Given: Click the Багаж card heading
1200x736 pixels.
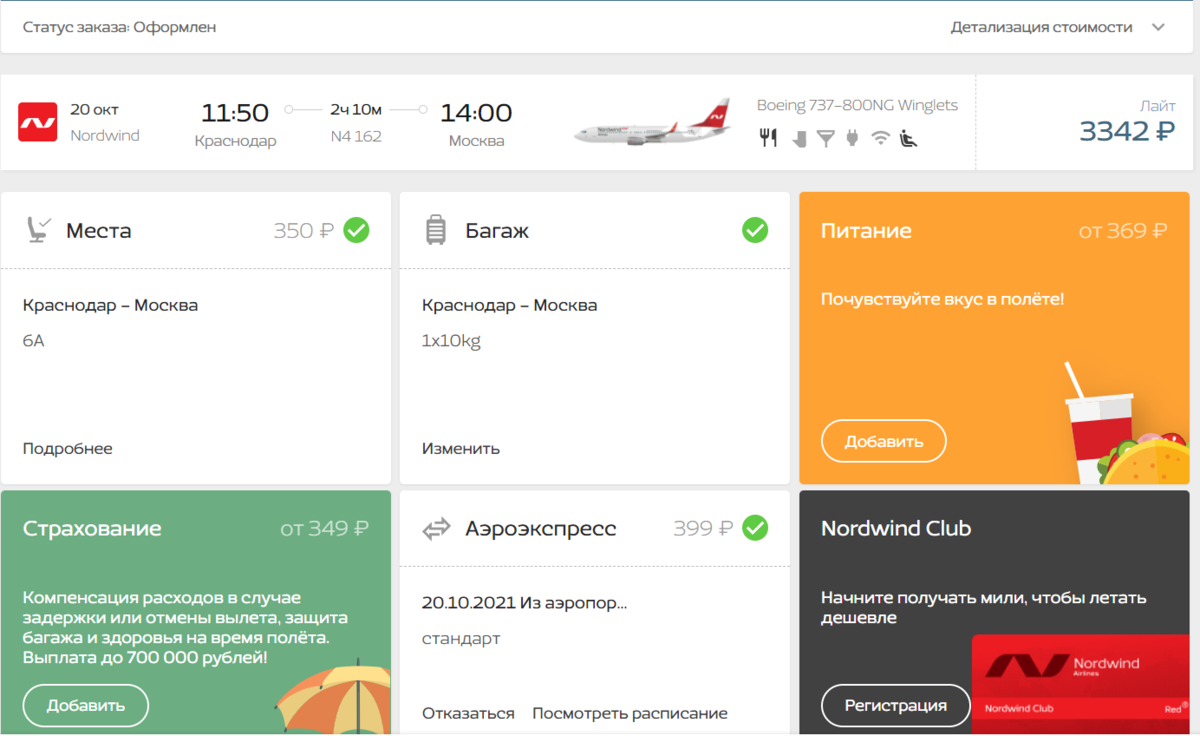Looking at the screenshot, I should click(x=497, y=230).
